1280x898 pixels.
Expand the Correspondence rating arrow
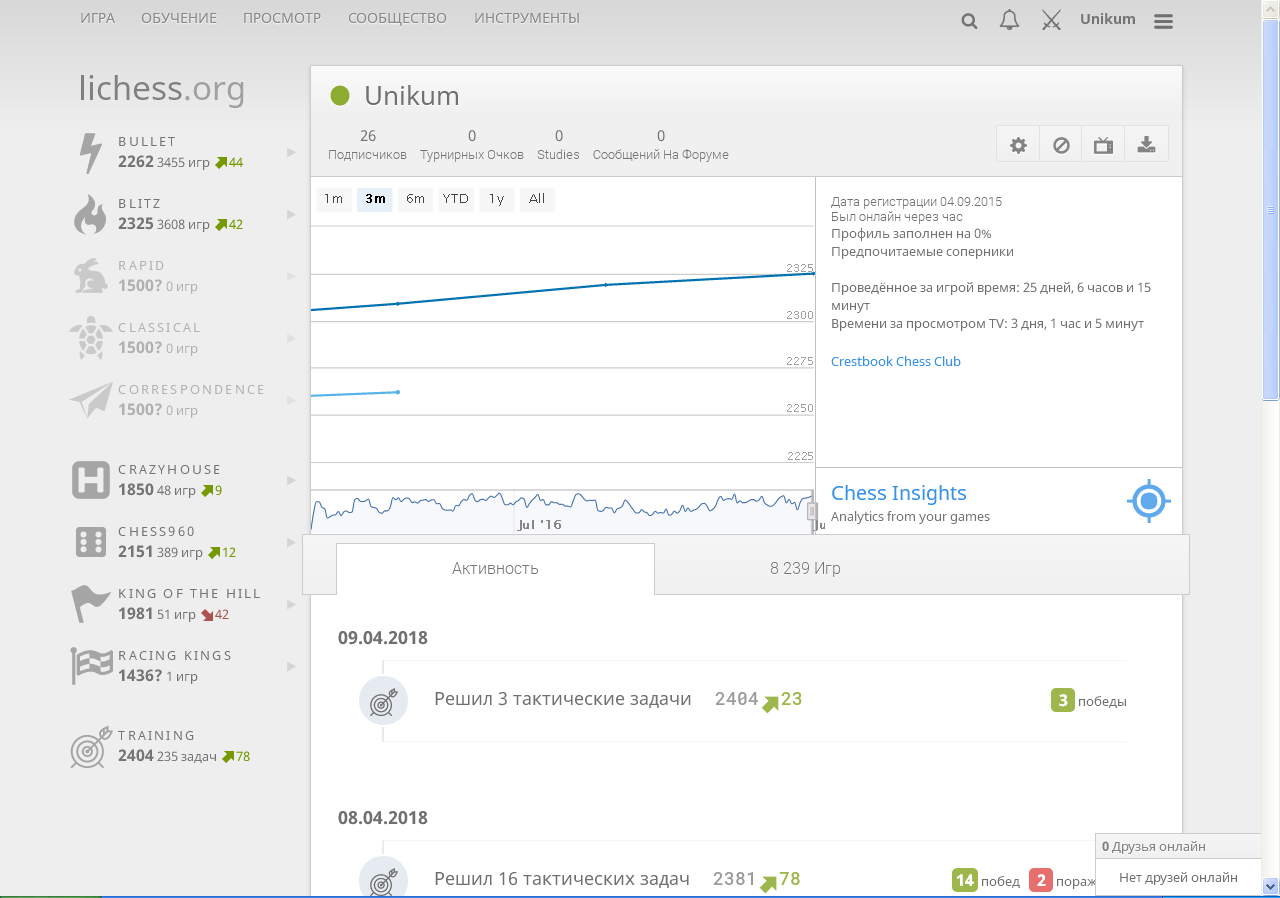pyautogui.click(x=292, y=400)
